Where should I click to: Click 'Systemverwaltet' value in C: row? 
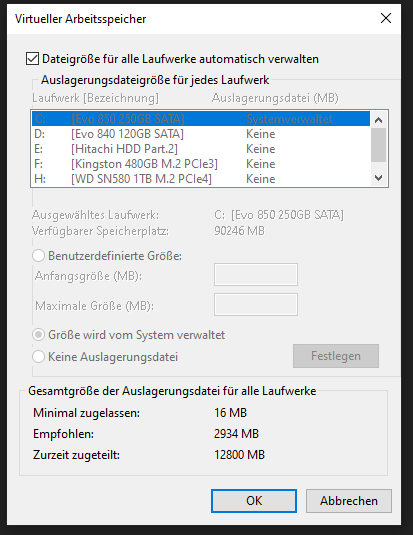click(x=289, y=119)
